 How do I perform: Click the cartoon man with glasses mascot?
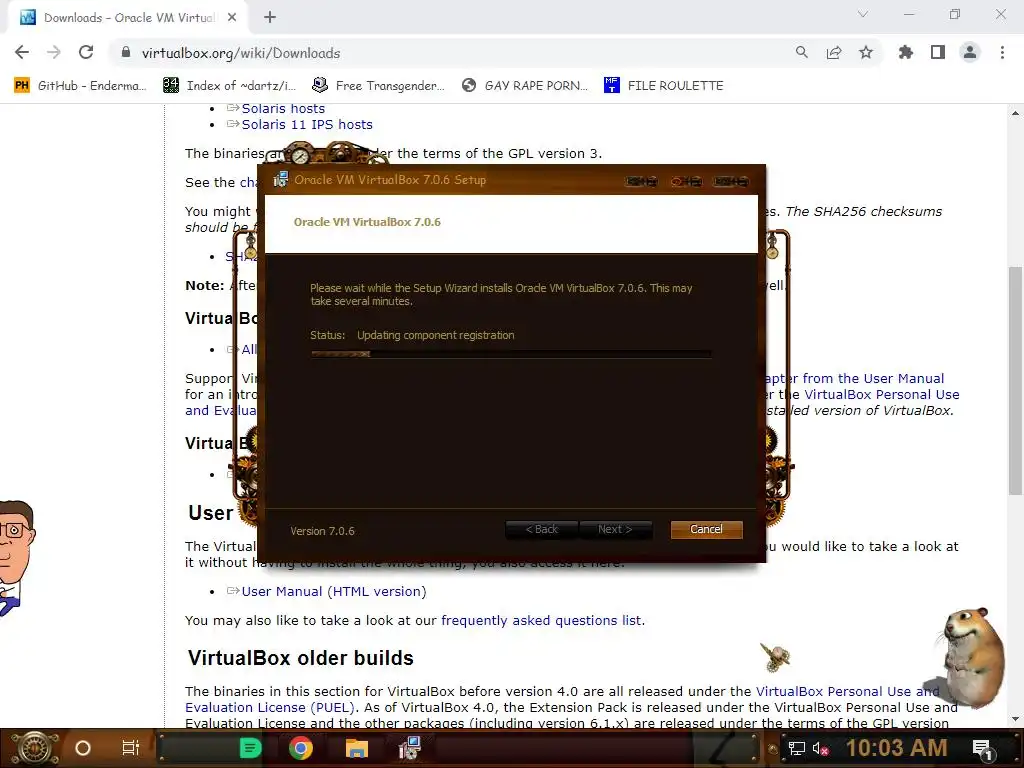16,558
